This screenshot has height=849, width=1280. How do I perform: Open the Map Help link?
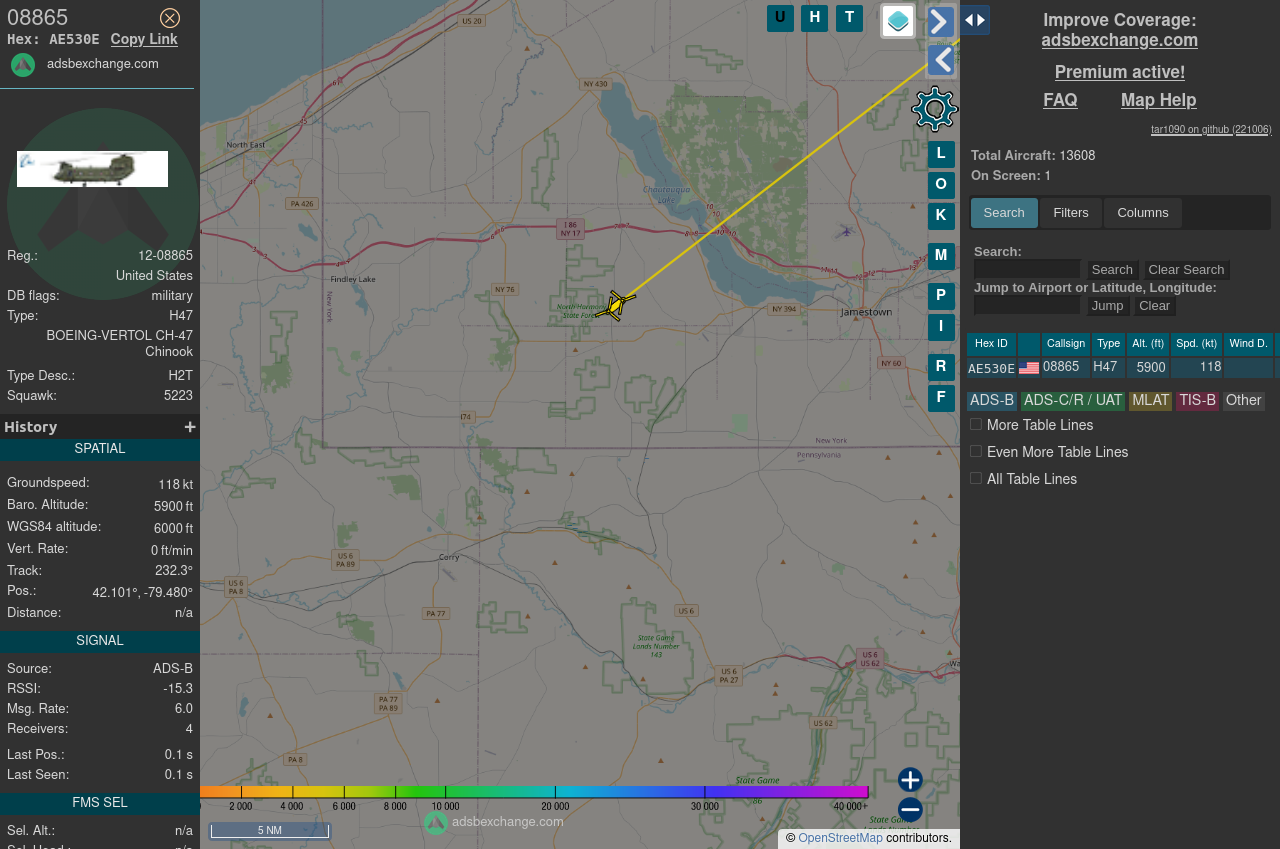[1158, 100]
